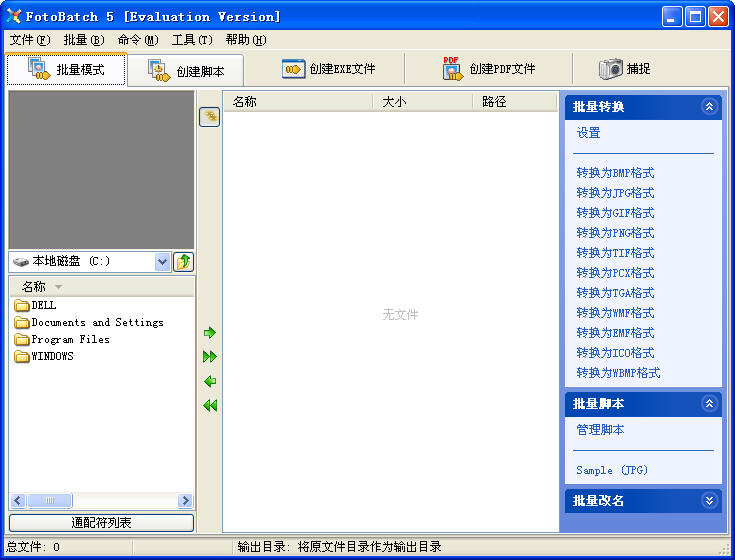The image size is (735, 560).
Task: Open the 批量(B) menu
Action: pos(84,40)
